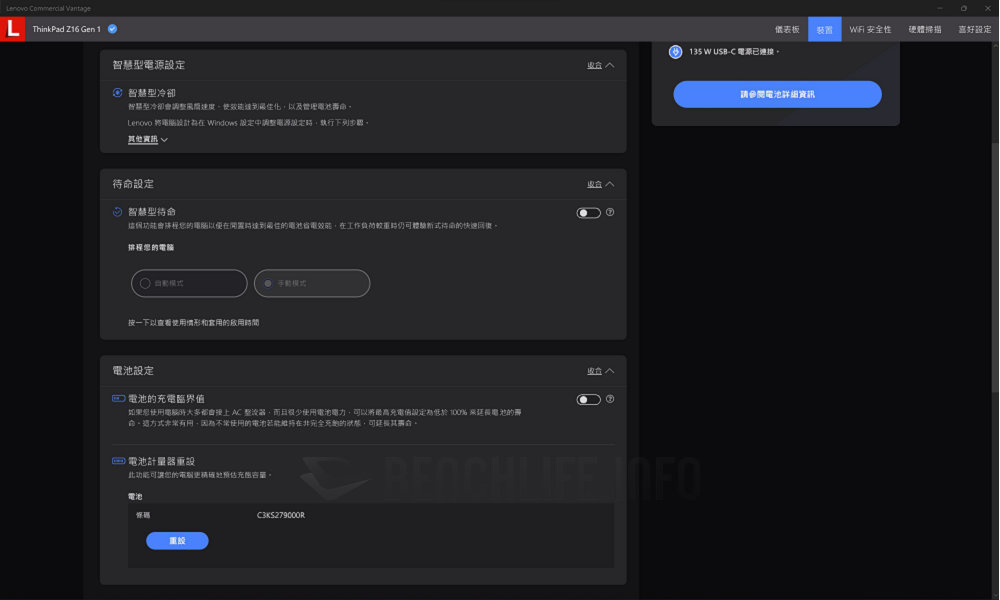Click the 智慧型冷卻 cooling icon
The width and height of the screenshot is (1000, 600).
tap(118, 93)
